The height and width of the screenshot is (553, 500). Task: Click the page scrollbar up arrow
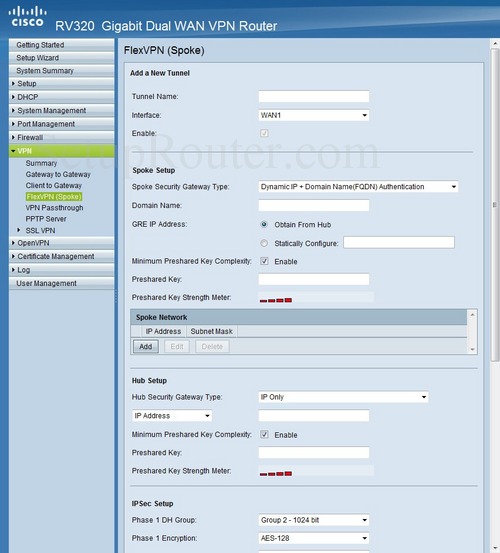(495, 44)
